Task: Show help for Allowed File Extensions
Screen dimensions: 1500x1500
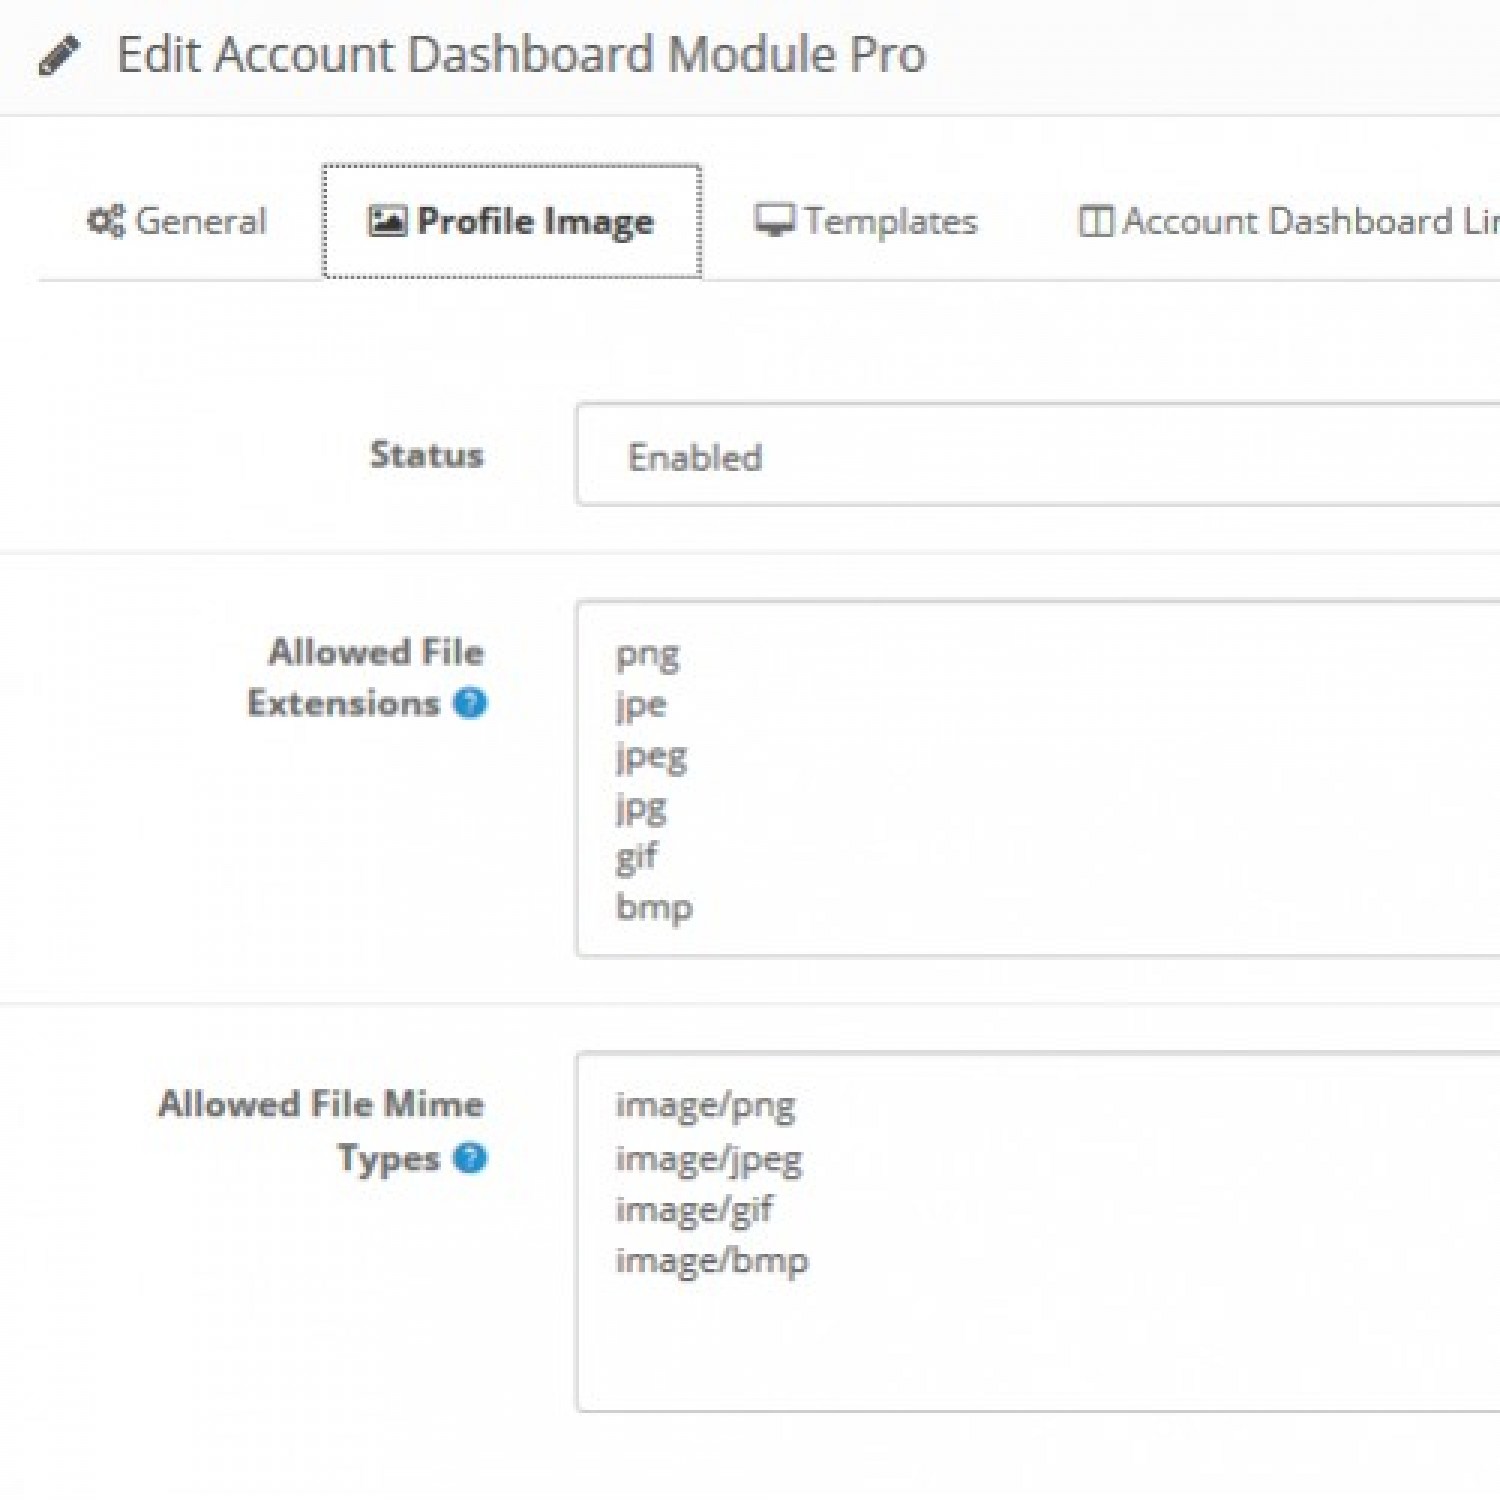Action: (470, 703)
